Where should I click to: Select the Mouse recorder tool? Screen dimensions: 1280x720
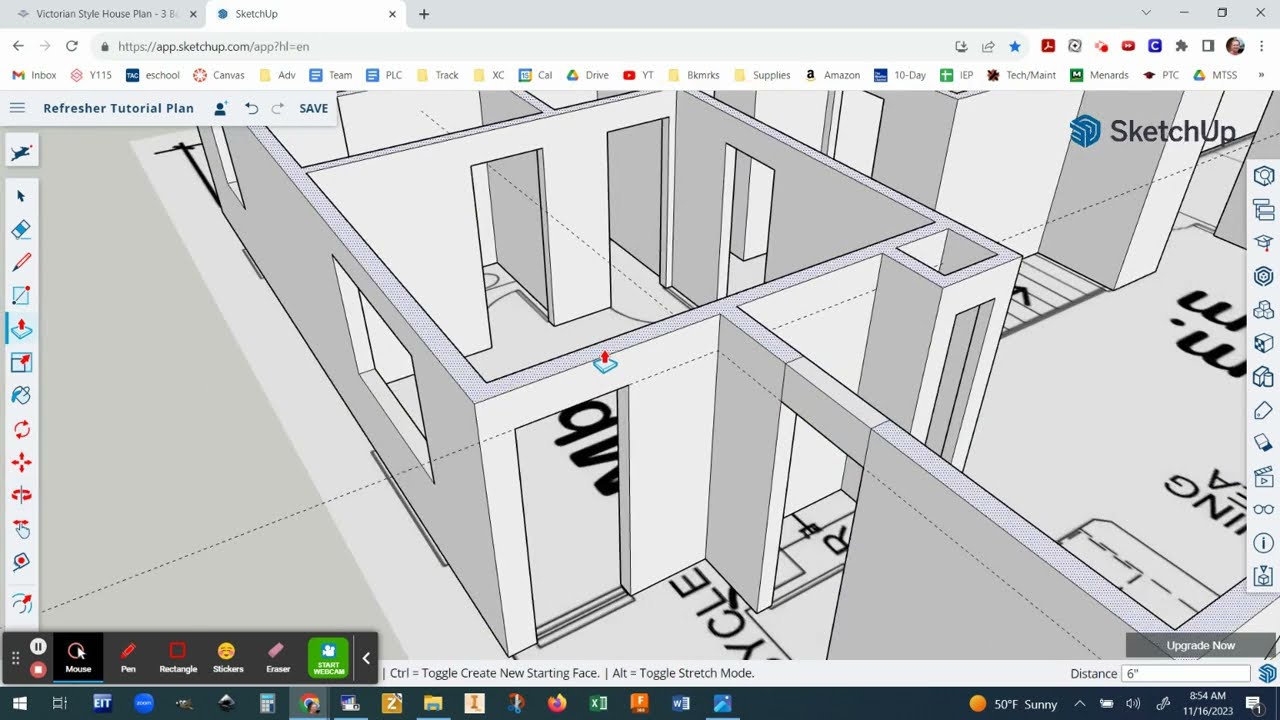[78, 657]
